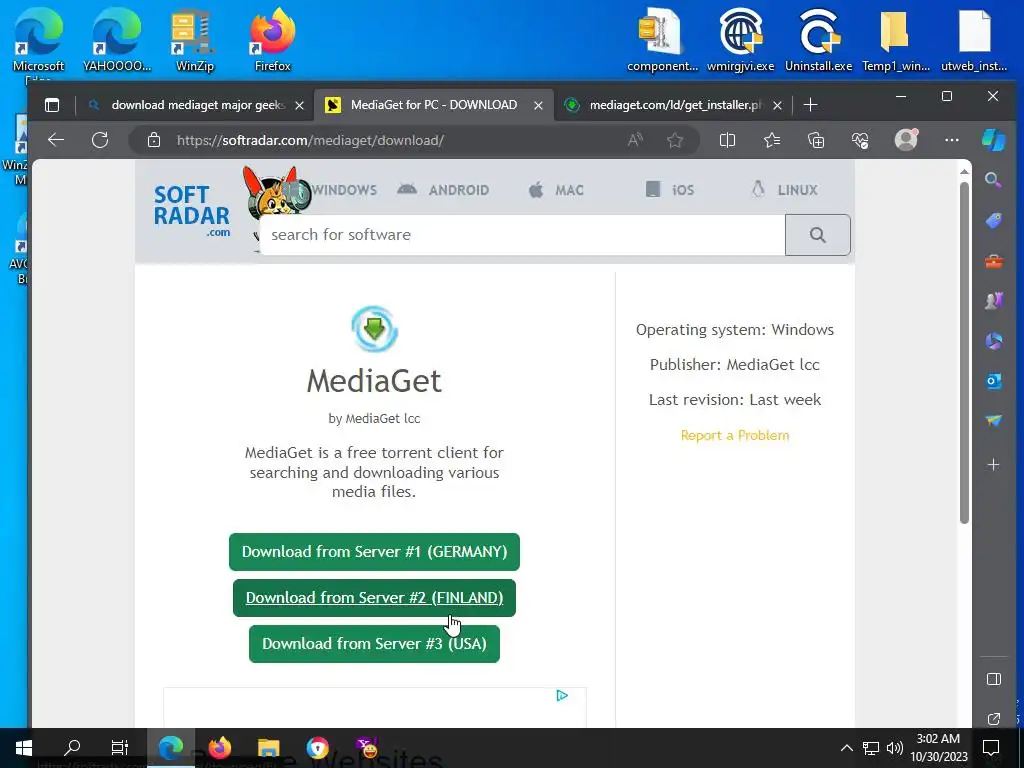Click the MediaGet app logo image
The height and width of the screenshot is (768, 1024).
coord(374,328)
